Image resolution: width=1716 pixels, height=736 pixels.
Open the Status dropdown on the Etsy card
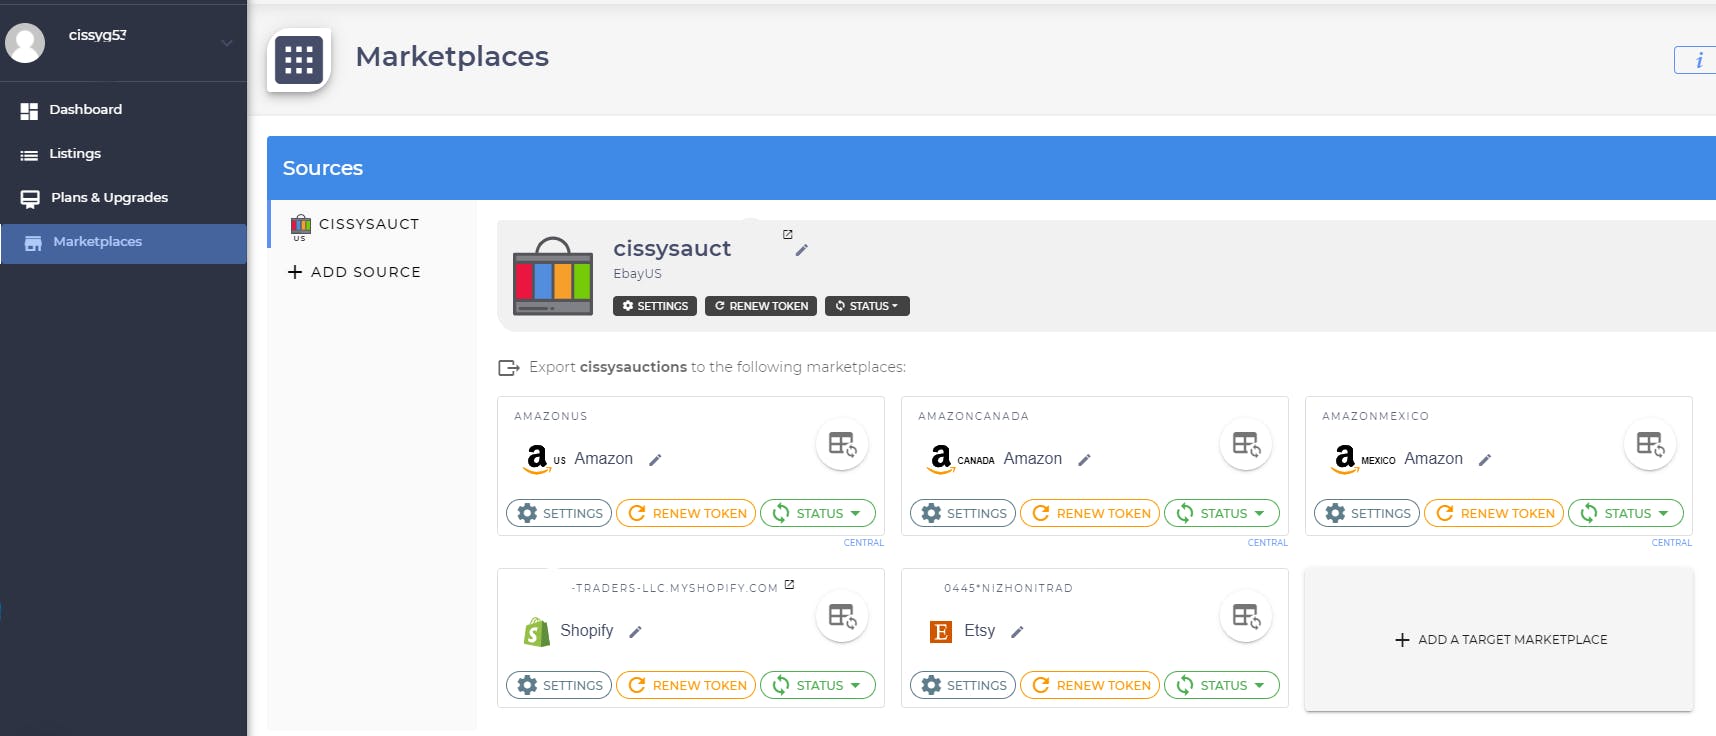point(1222,685)
